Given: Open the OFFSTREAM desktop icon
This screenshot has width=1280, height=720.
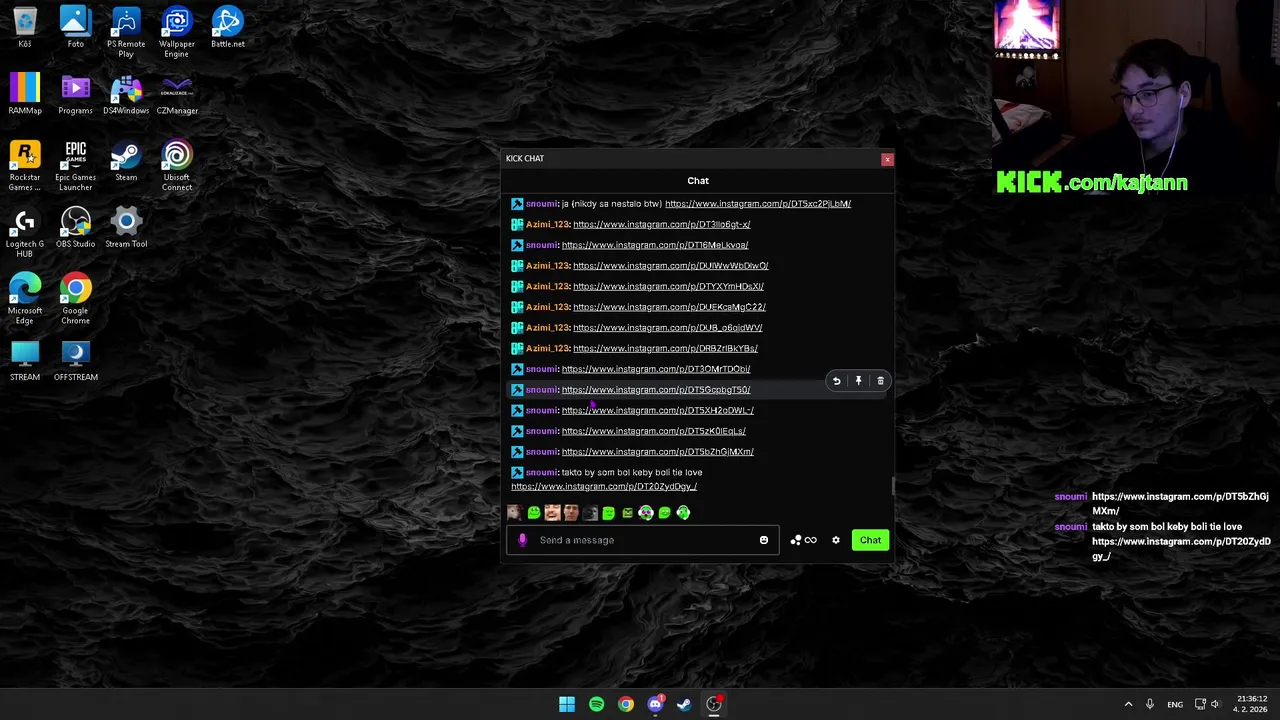Looking at the screenshot, I should [75, 361].
